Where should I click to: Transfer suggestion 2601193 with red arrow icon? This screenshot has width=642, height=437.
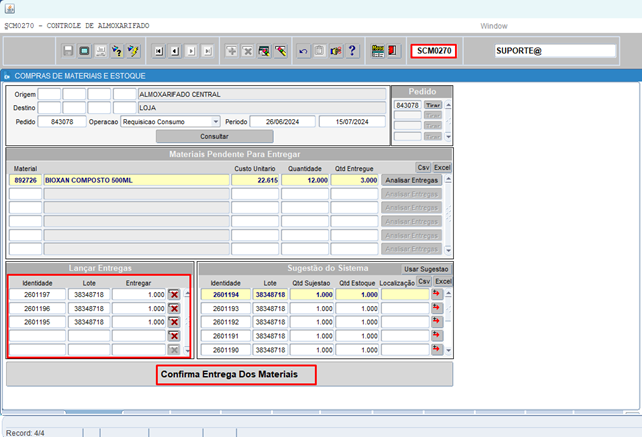coord(437,308)
